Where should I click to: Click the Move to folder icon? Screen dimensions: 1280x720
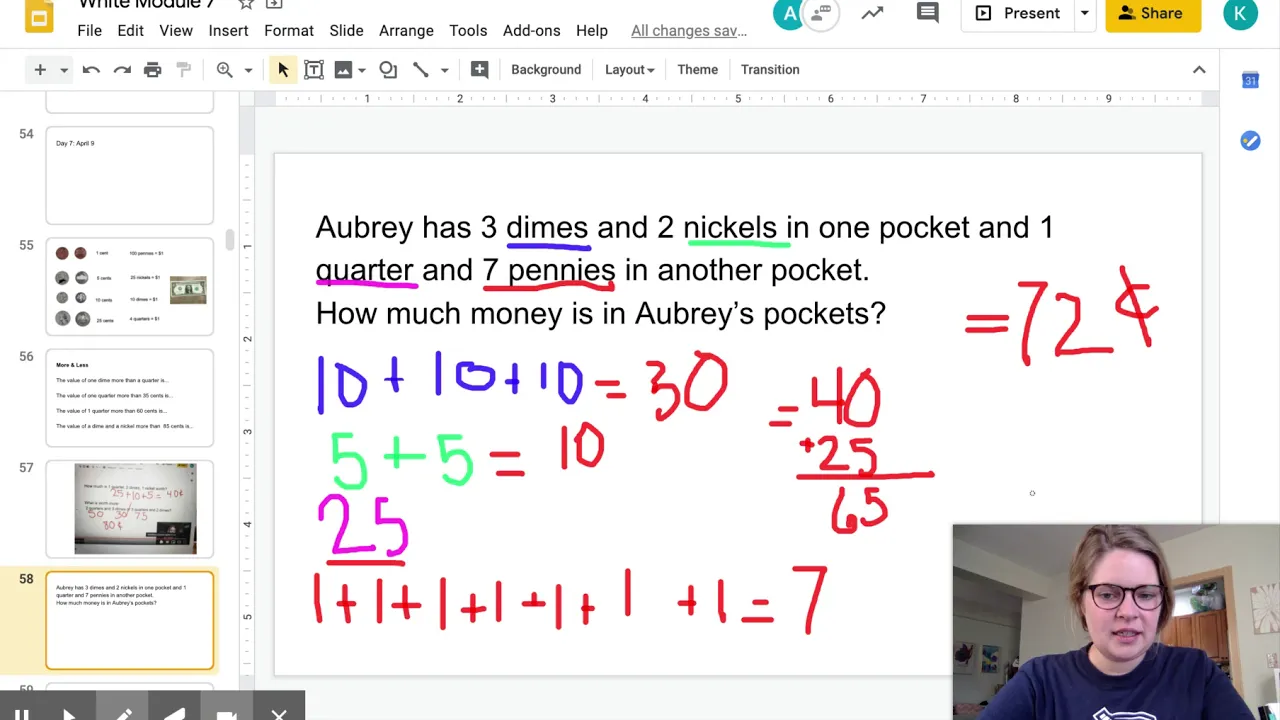(x=273, y=4)
